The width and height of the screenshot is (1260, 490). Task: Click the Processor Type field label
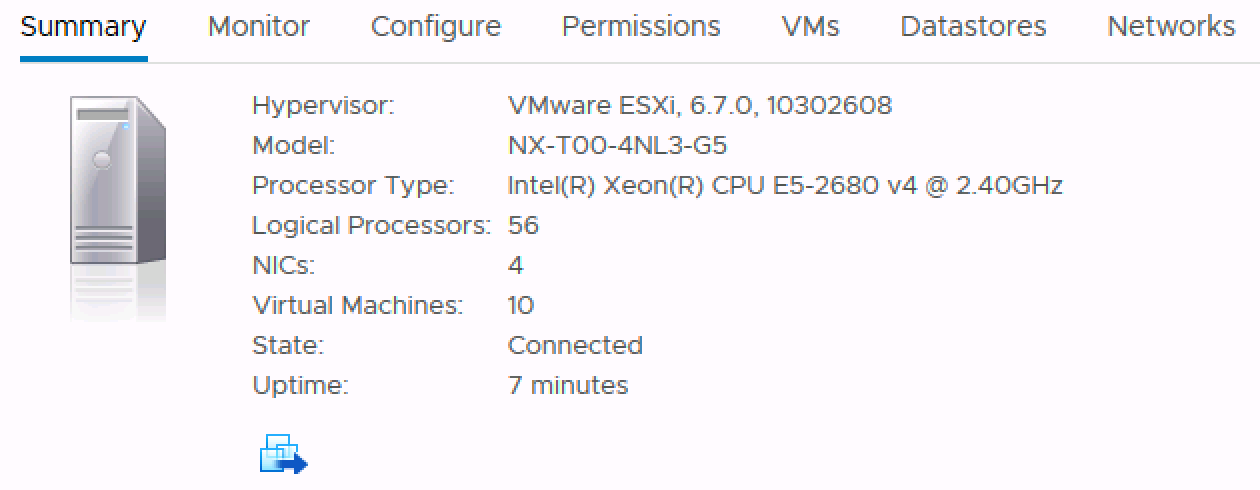click(353, 185)
